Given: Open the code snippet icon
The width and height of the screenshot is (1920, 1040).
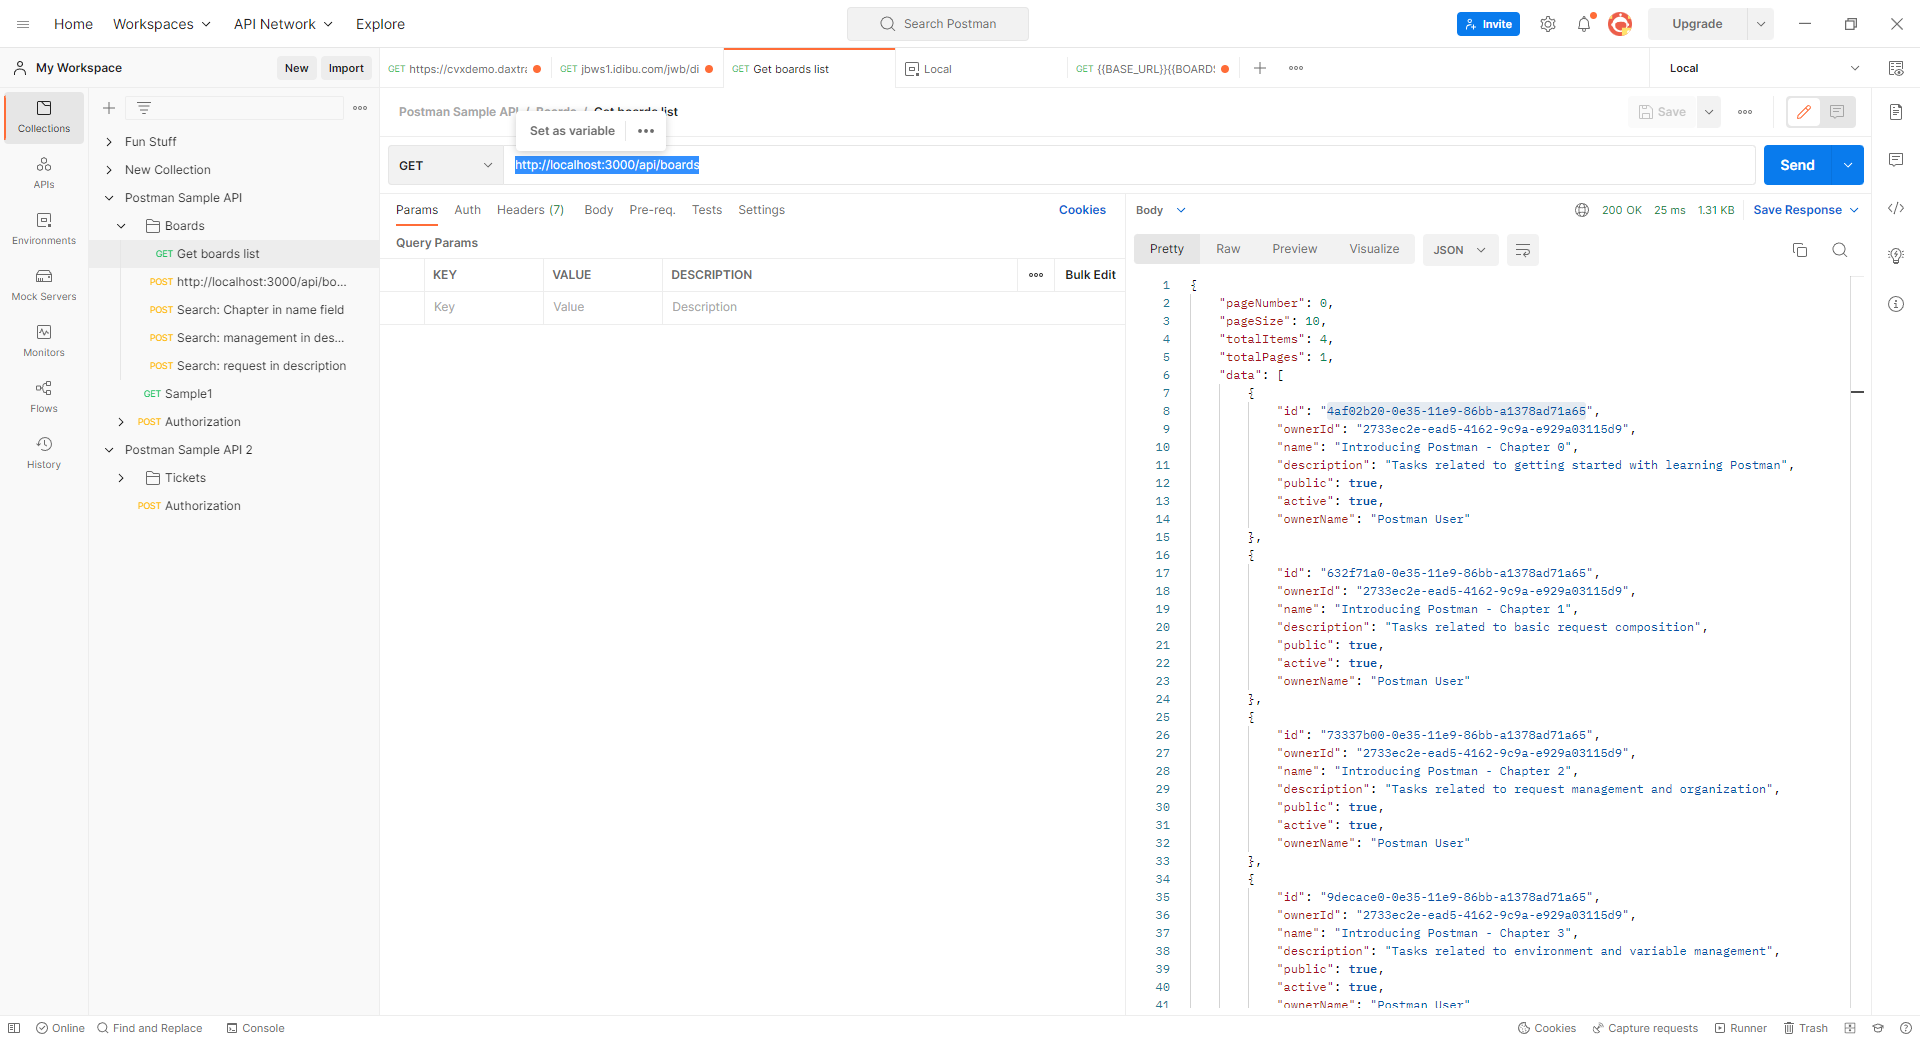Looking at the screenshot, I should (x=1896, y=208).
